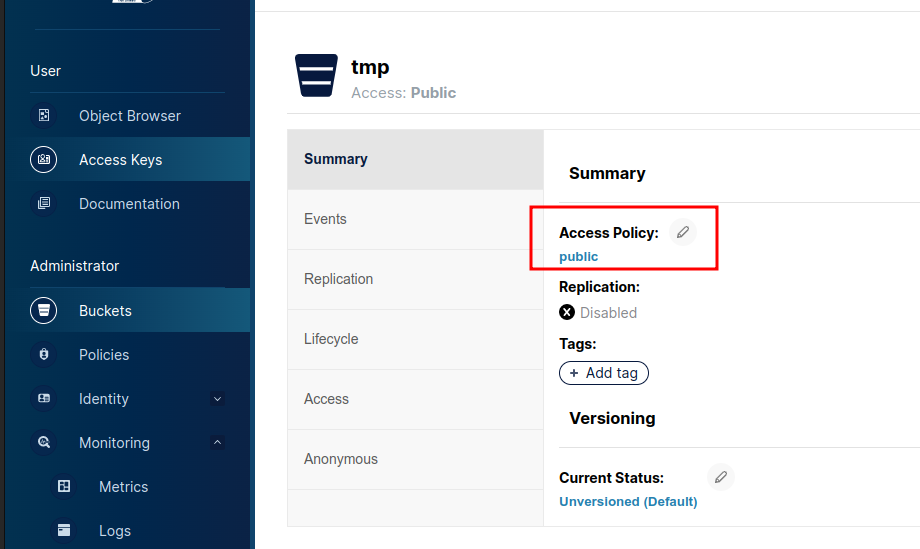Viewport: 920px width, 549px height.
Task: Click the public access policy link
Action: point(578,257)
